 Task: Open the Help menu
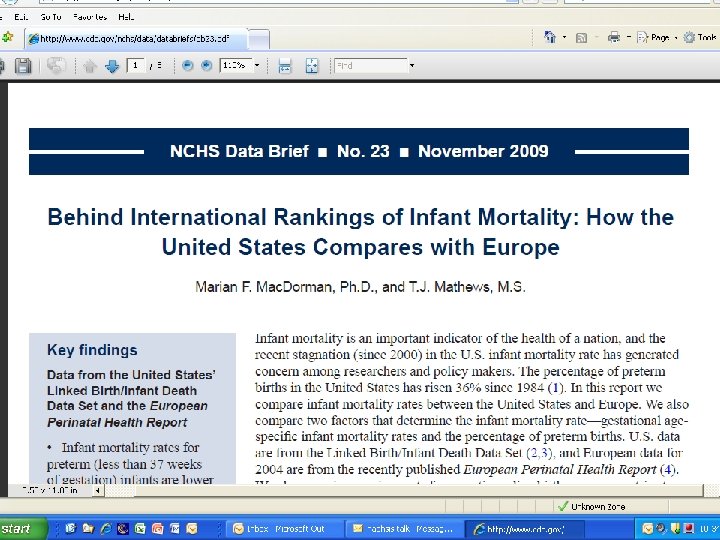(x=126, y=17)
